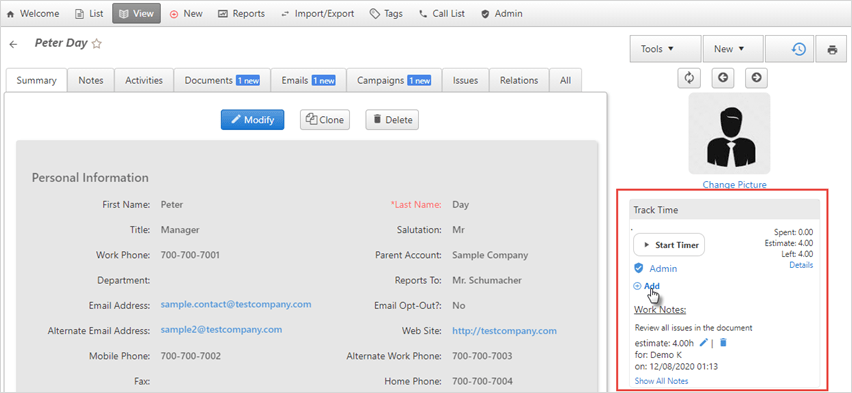The width and height of the screenshot is (852, 393).
Task: Click the mobile phone 700-700-7002
Action: (191, 356)
